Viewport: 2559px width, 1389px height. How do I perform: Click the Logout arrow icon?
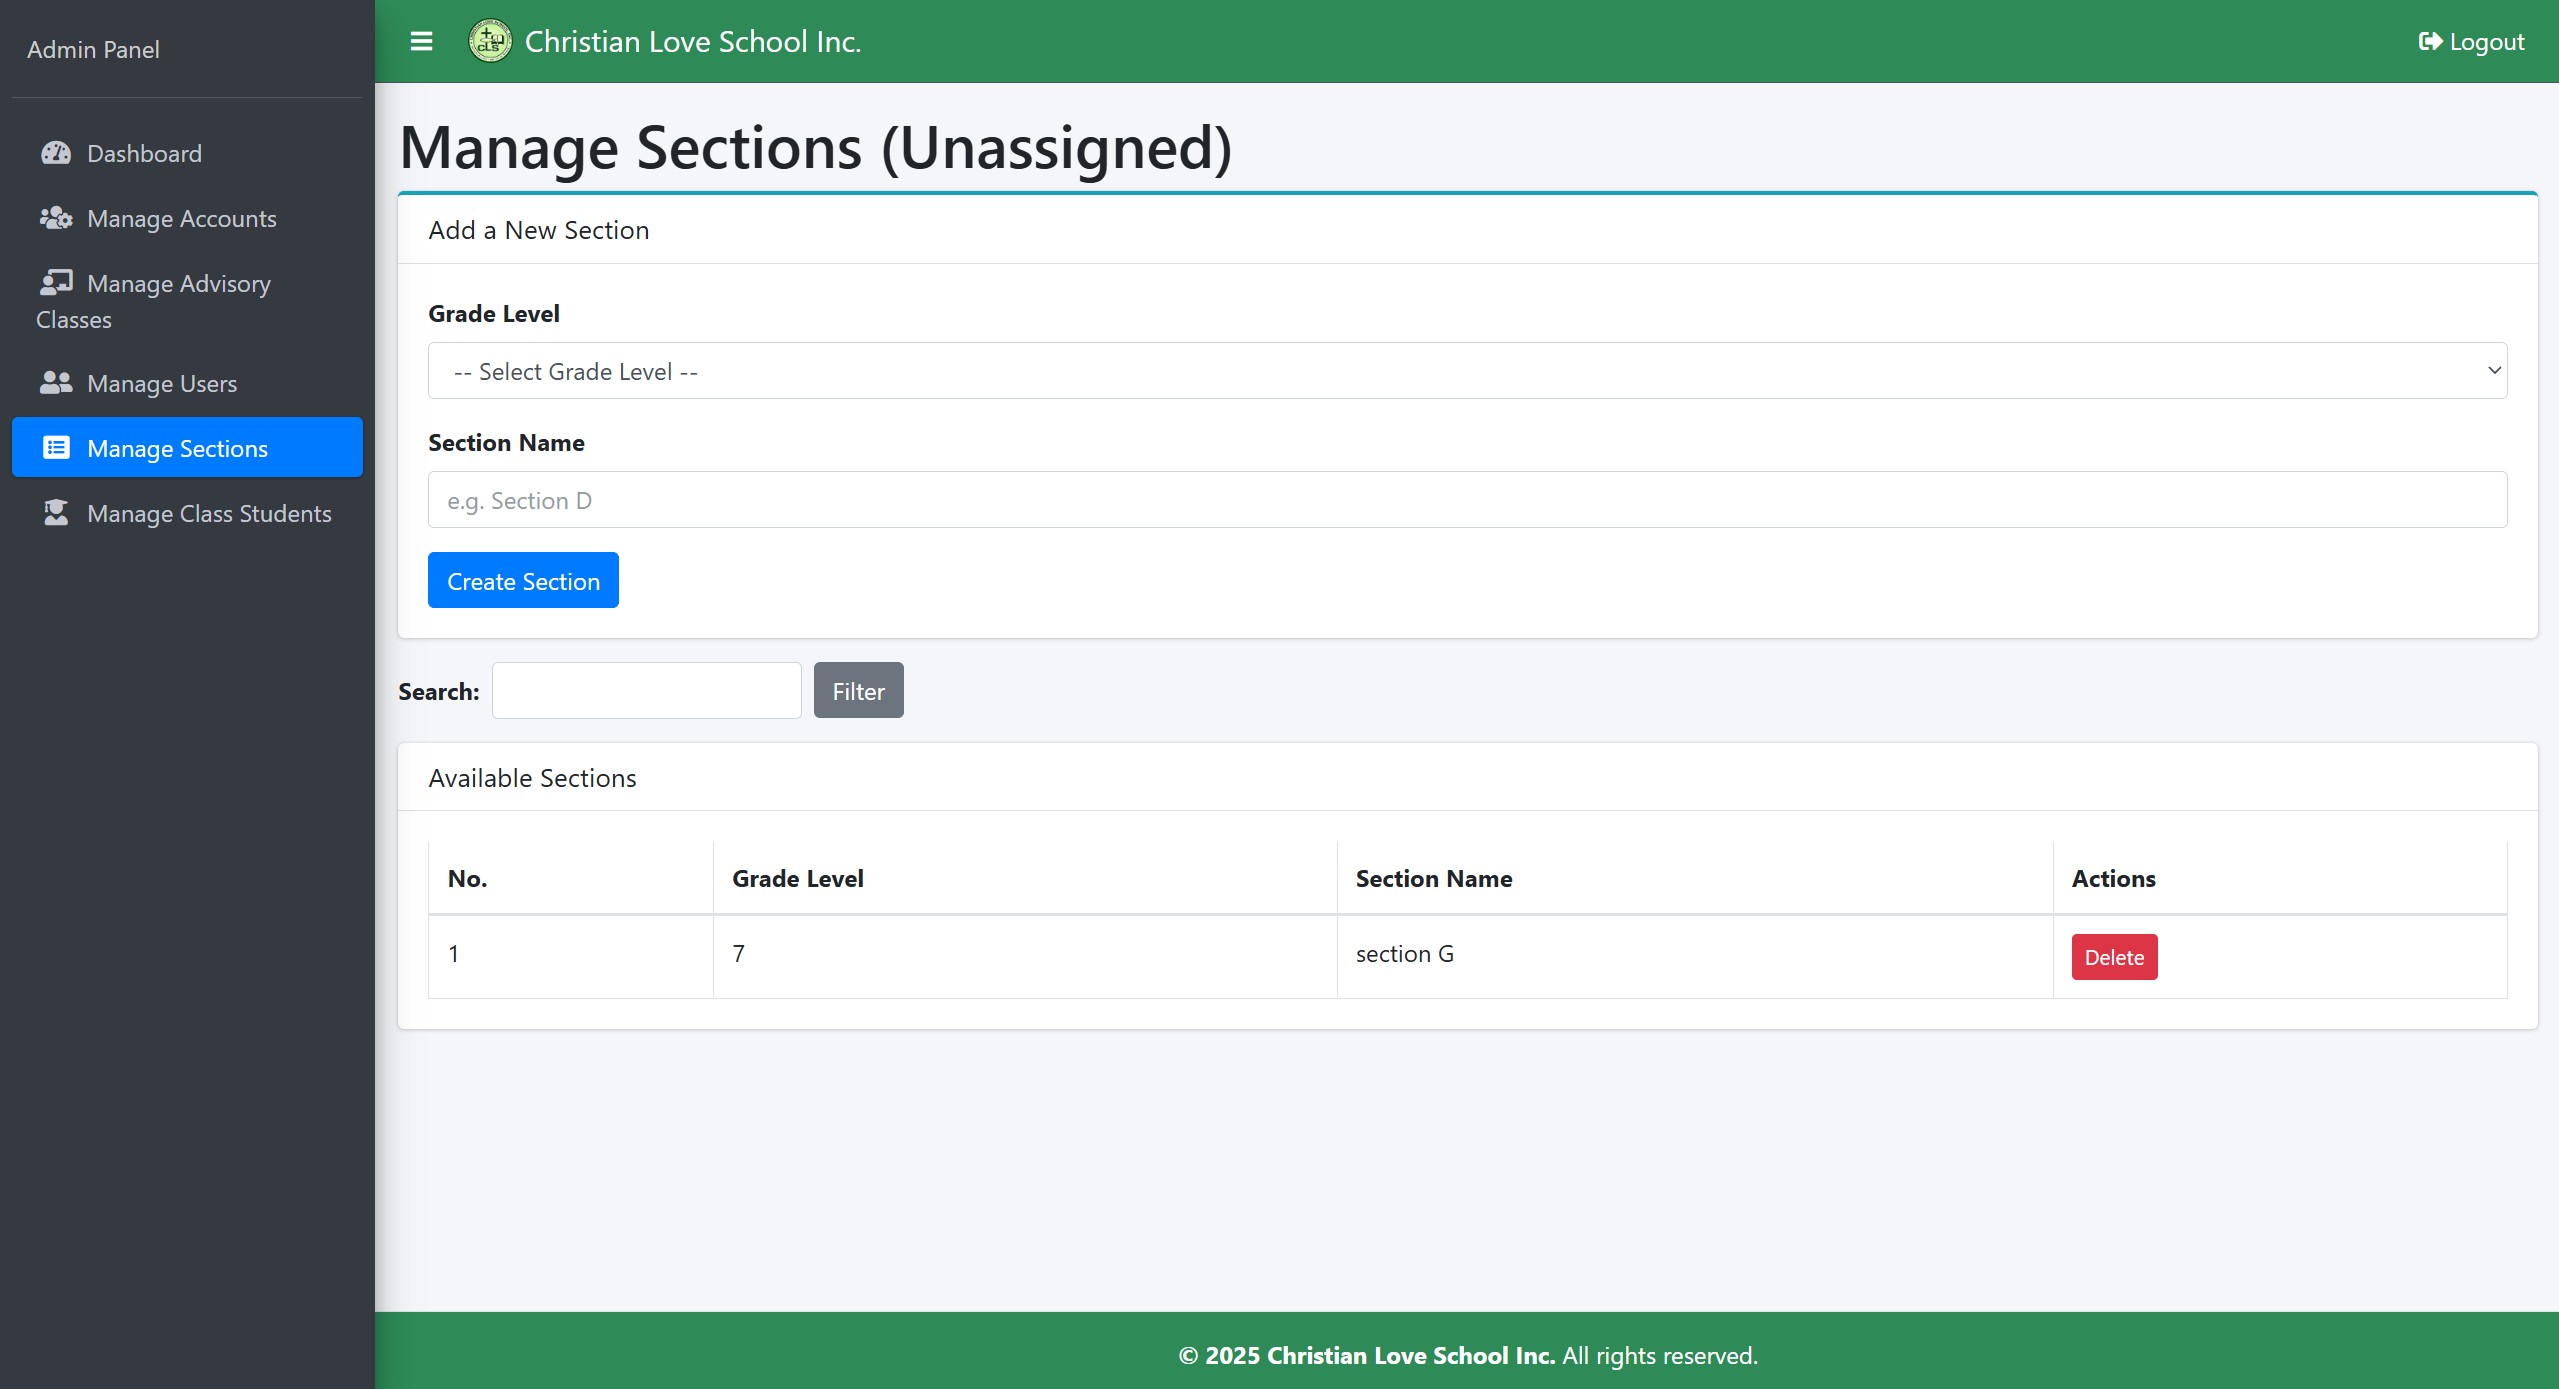click(x=2430, y=42)
